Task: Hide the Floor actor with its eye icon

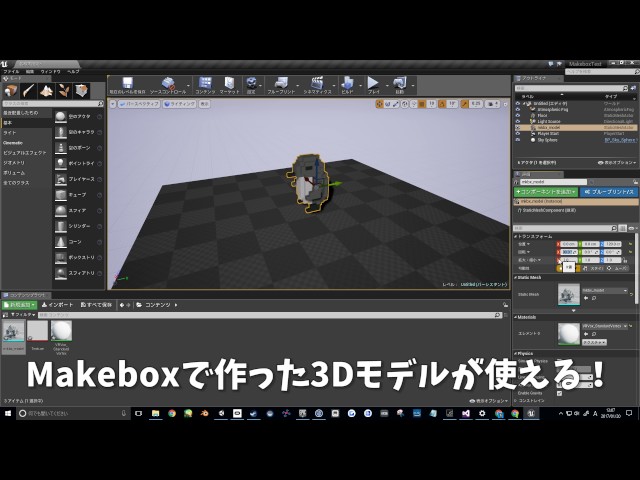Action: click(x=518, y=116)
